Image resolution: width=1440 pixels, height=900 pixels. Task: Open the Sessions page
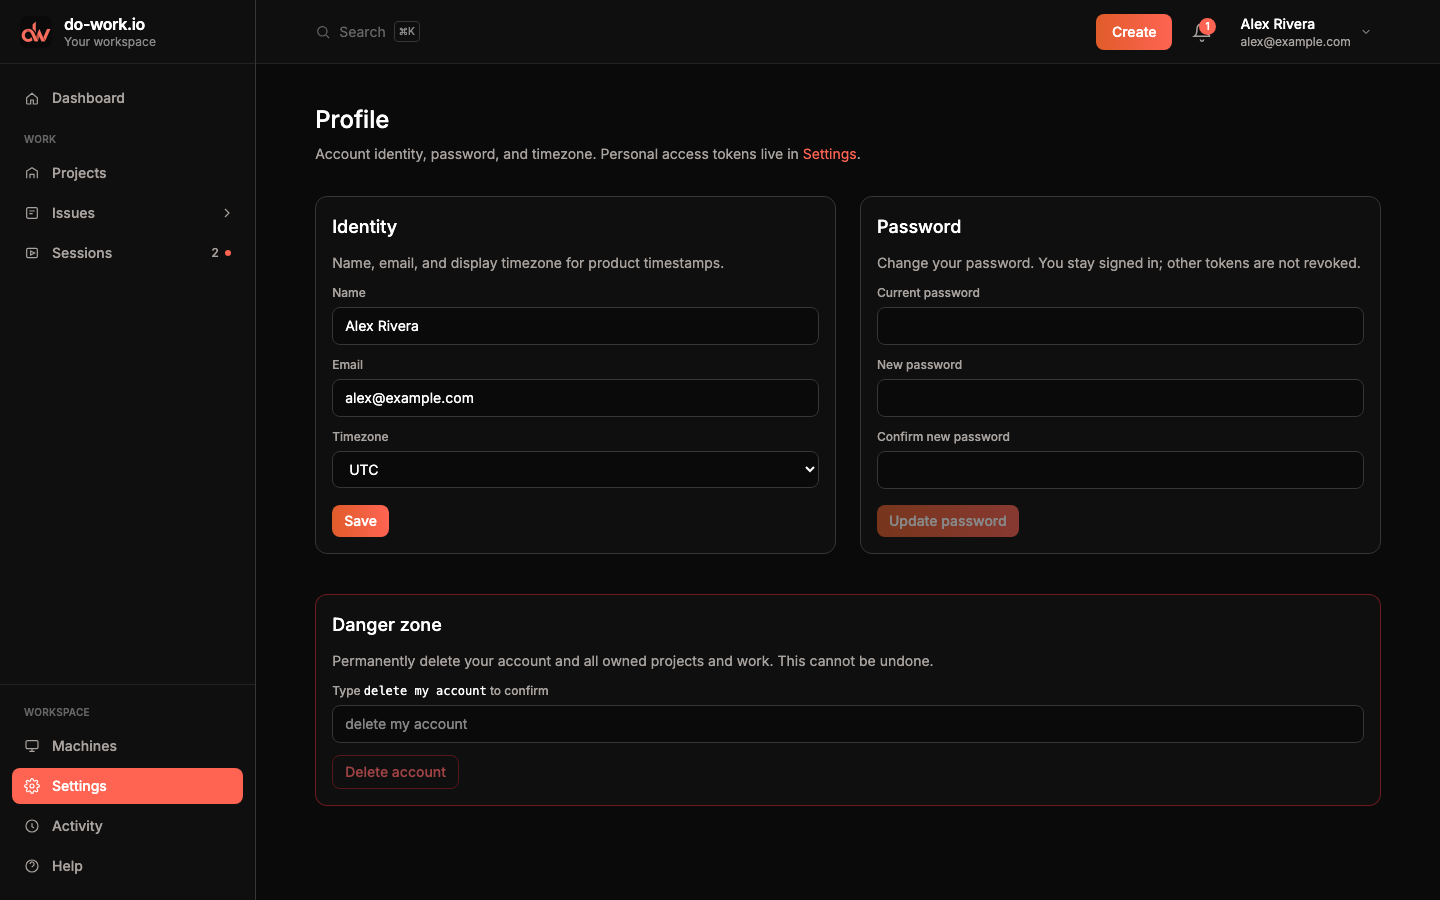click(x=127, y=253)
